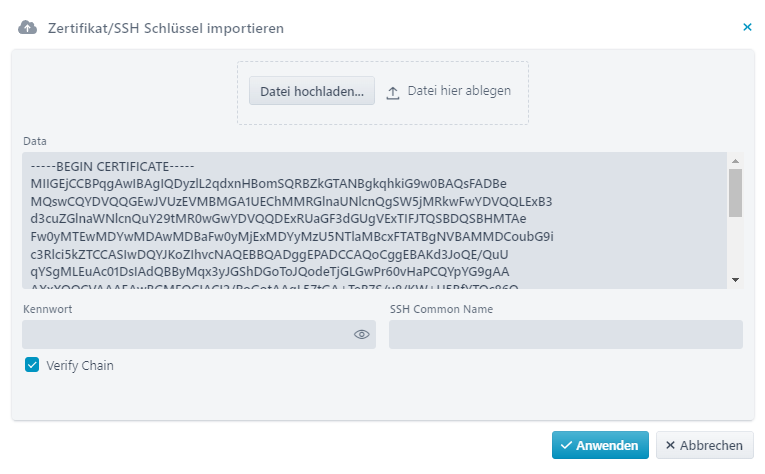
Task: Click the cloud upload icon beside the dialog title
Action: click(x=27, y=28)
